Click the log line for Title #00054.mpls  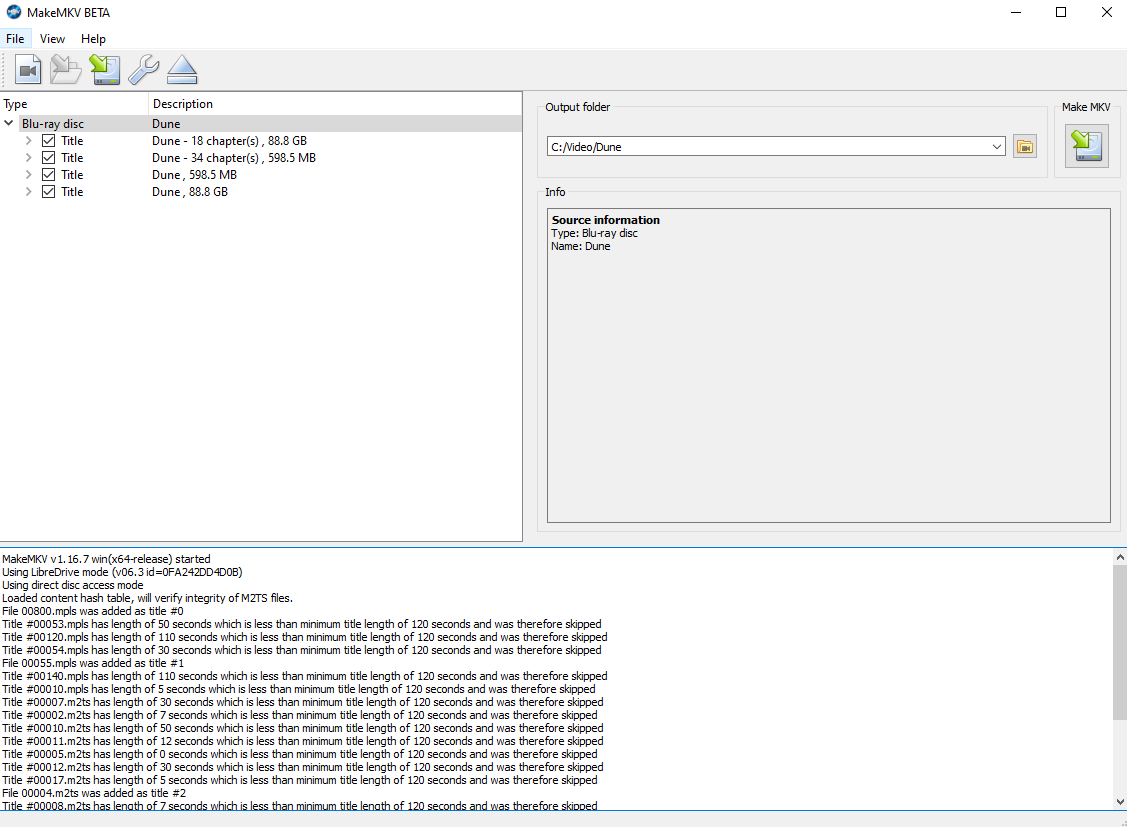pos(302,650)
